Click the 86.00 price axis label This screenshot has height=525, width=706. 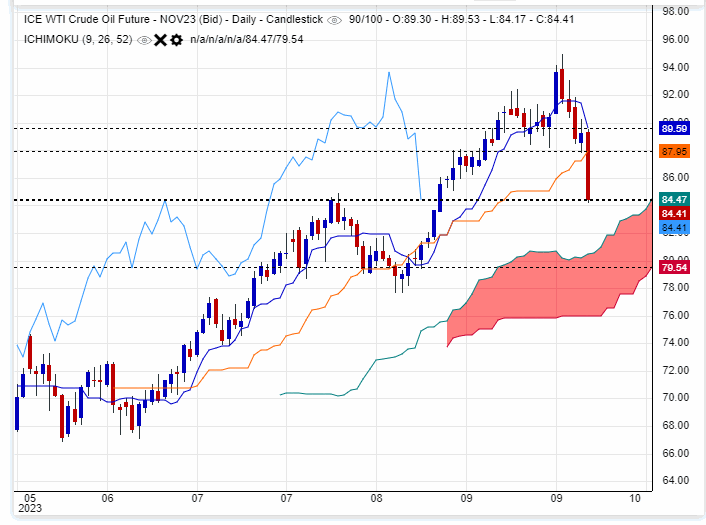[676, 177]
